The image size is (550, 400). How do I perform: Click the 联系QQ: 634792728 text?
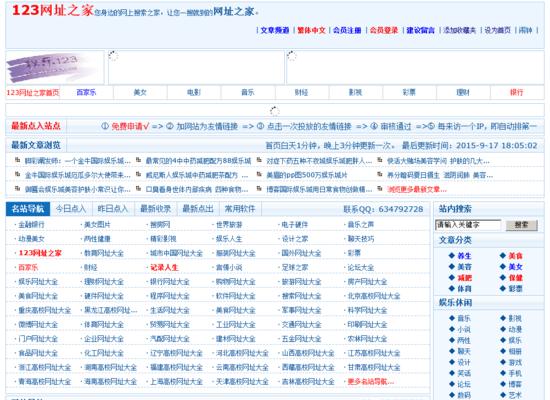pos(383,209)
